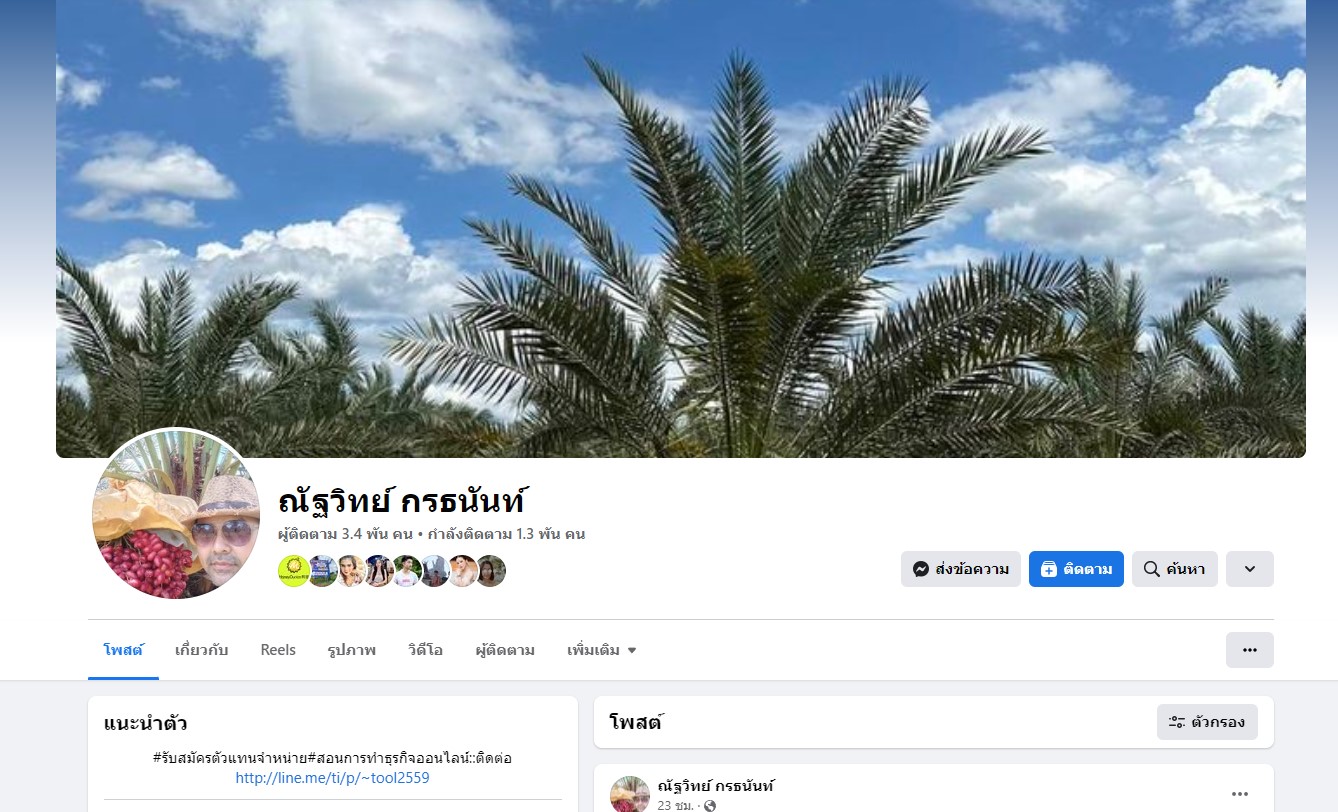Follow this profile with ติดตาม button
This screenshot has width=1338, height=812.
(x=1076, y=569)
